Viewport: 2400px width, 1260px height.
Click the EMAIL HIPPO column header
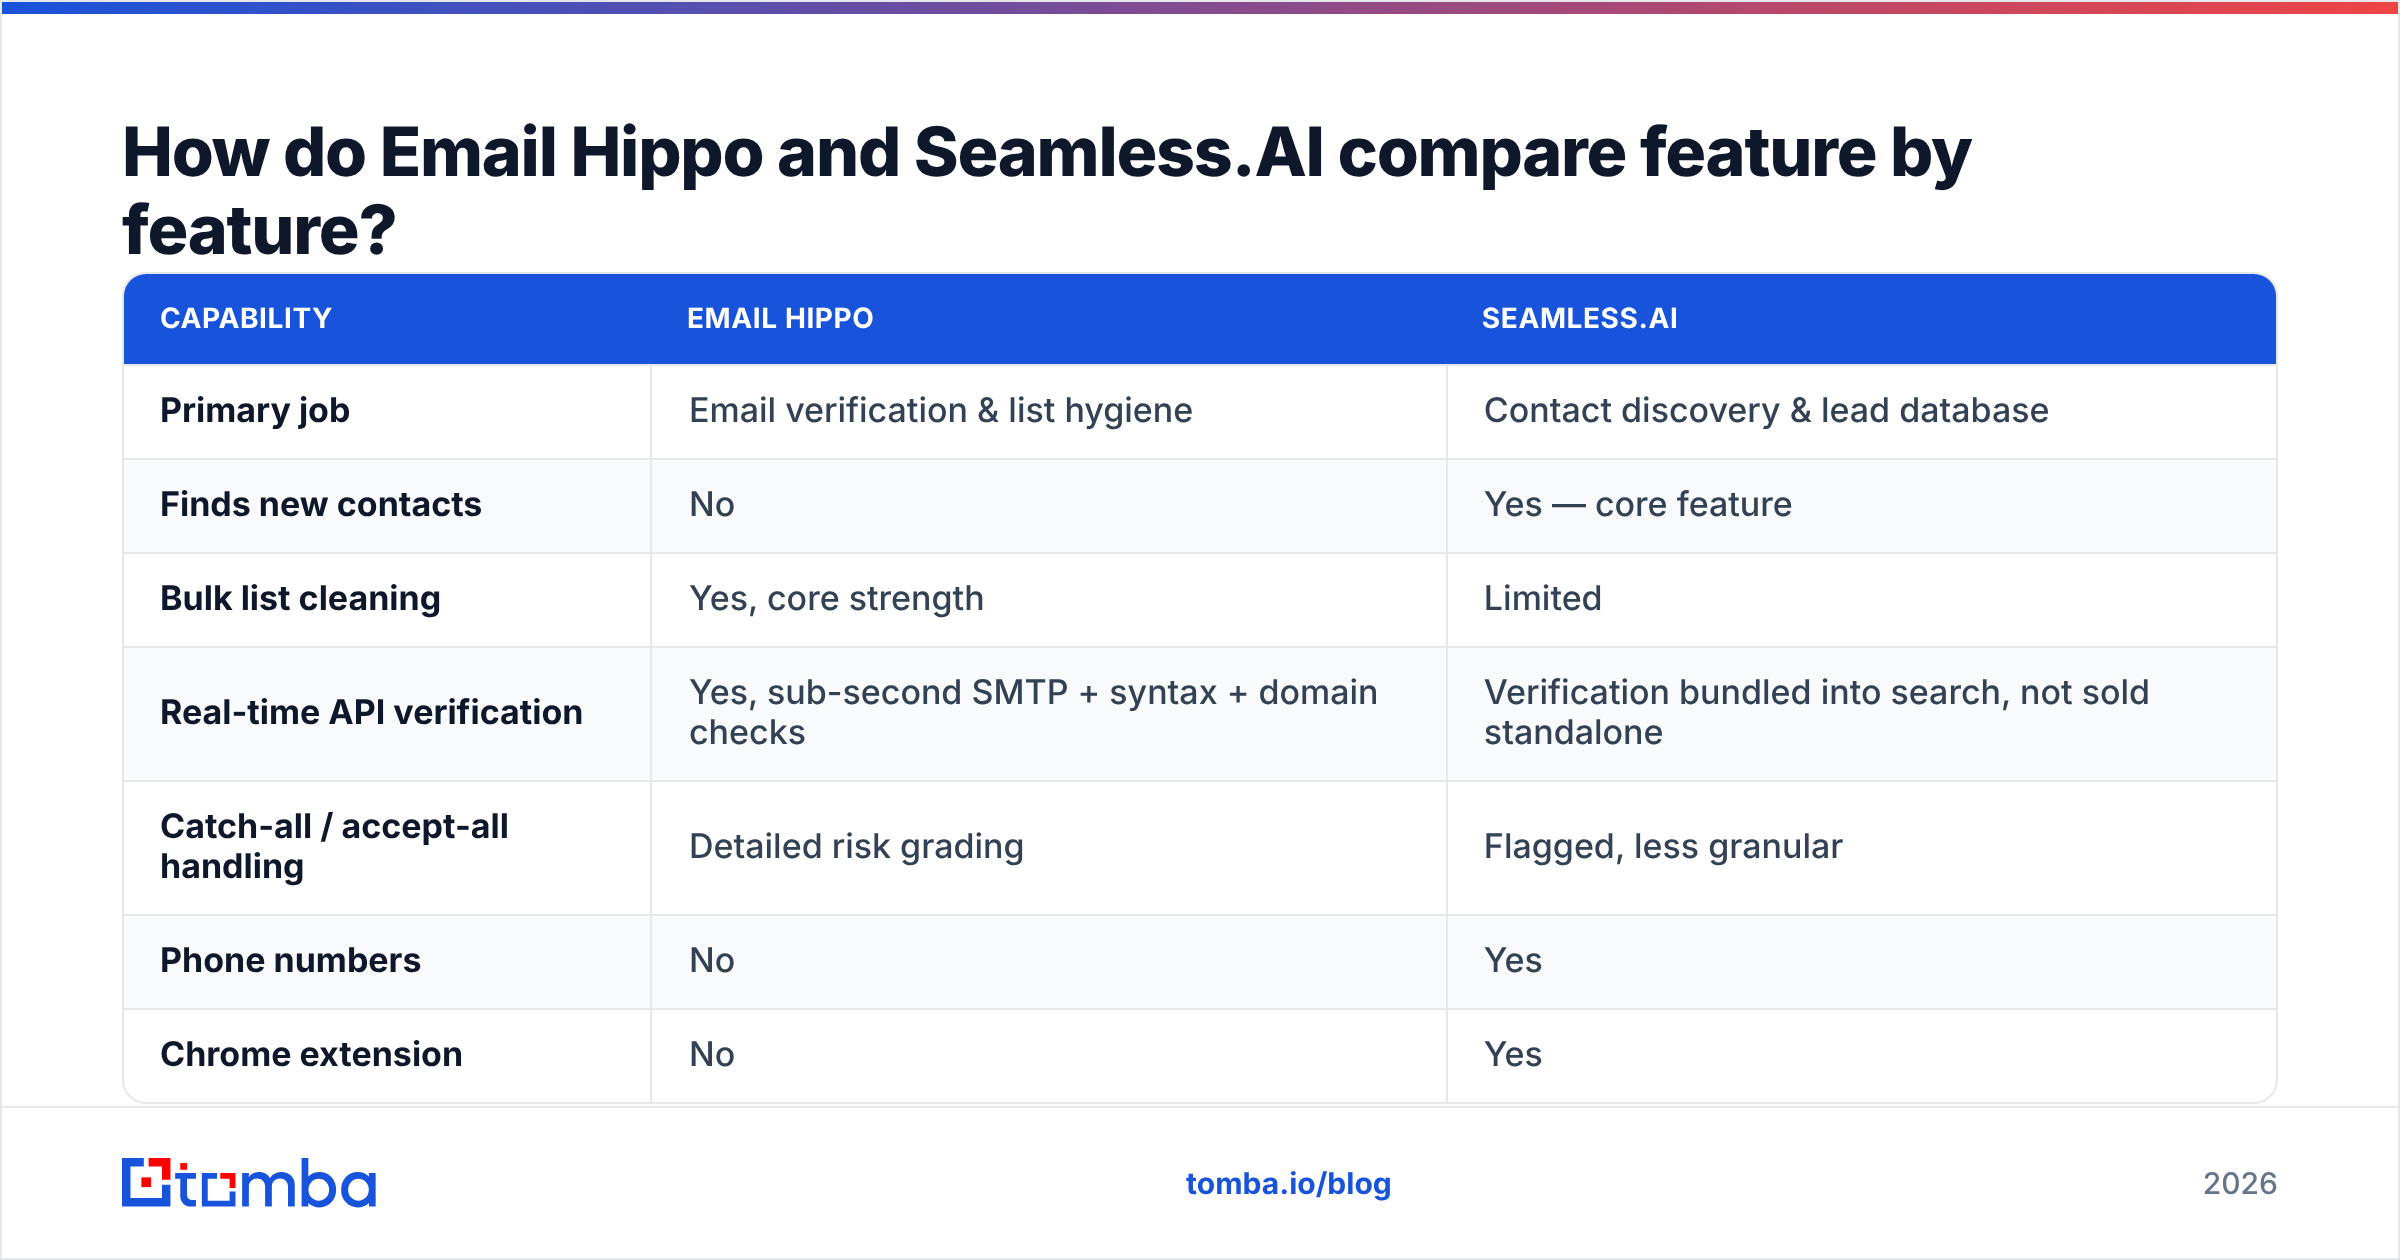(780, 318)
